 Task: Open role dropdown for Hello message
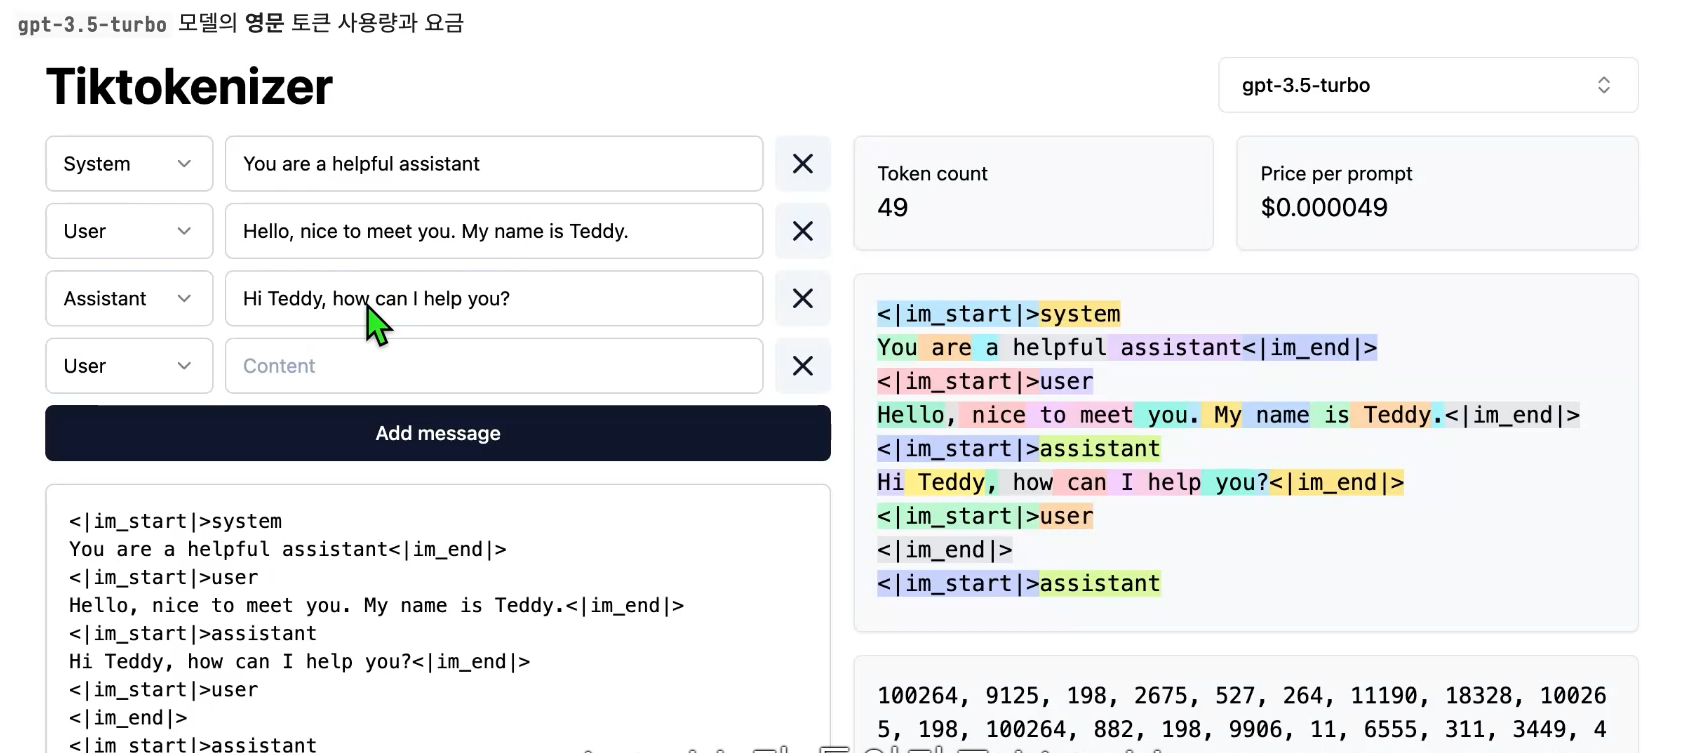pos(129,231)
